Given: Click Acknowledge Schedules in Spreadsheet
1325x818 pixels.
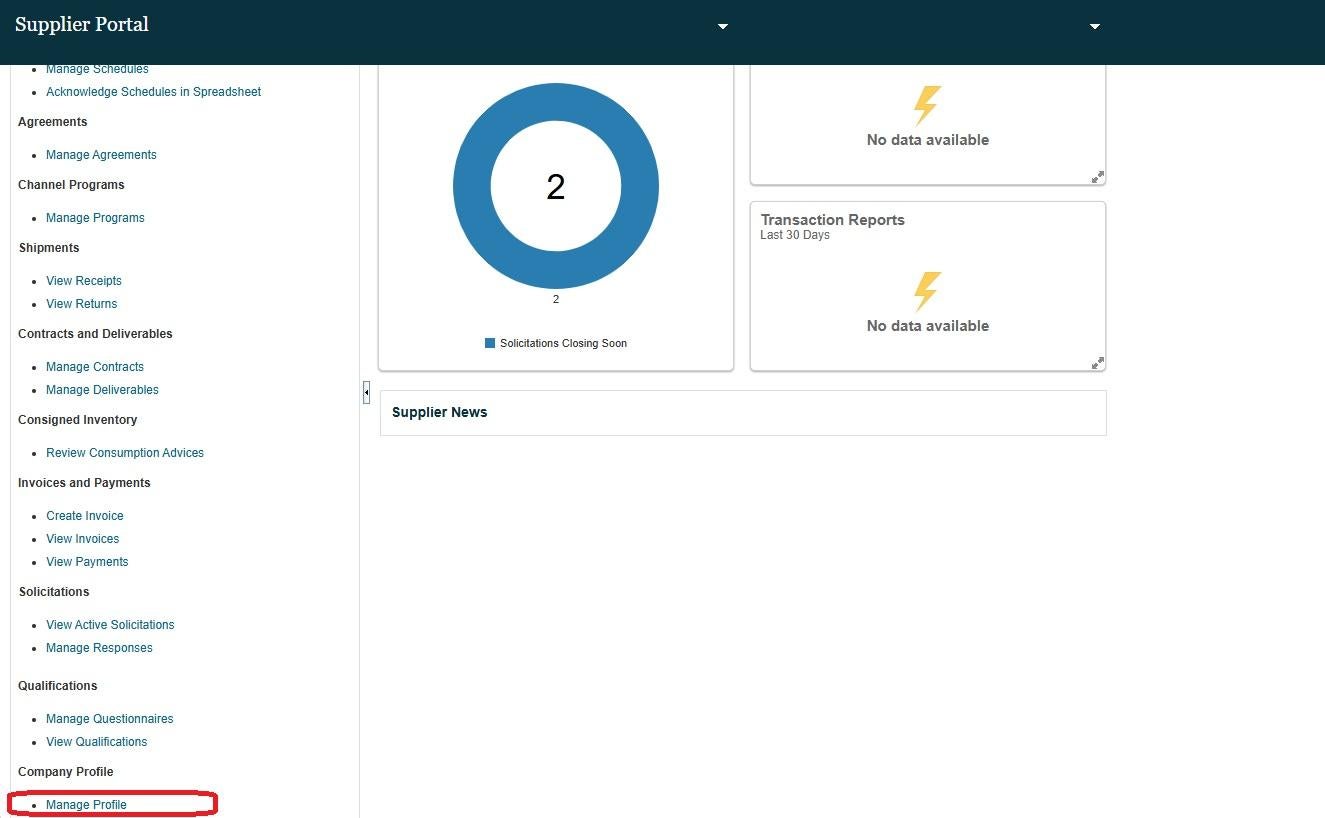Looking at the screenshot, I should [x=153, y=92].
